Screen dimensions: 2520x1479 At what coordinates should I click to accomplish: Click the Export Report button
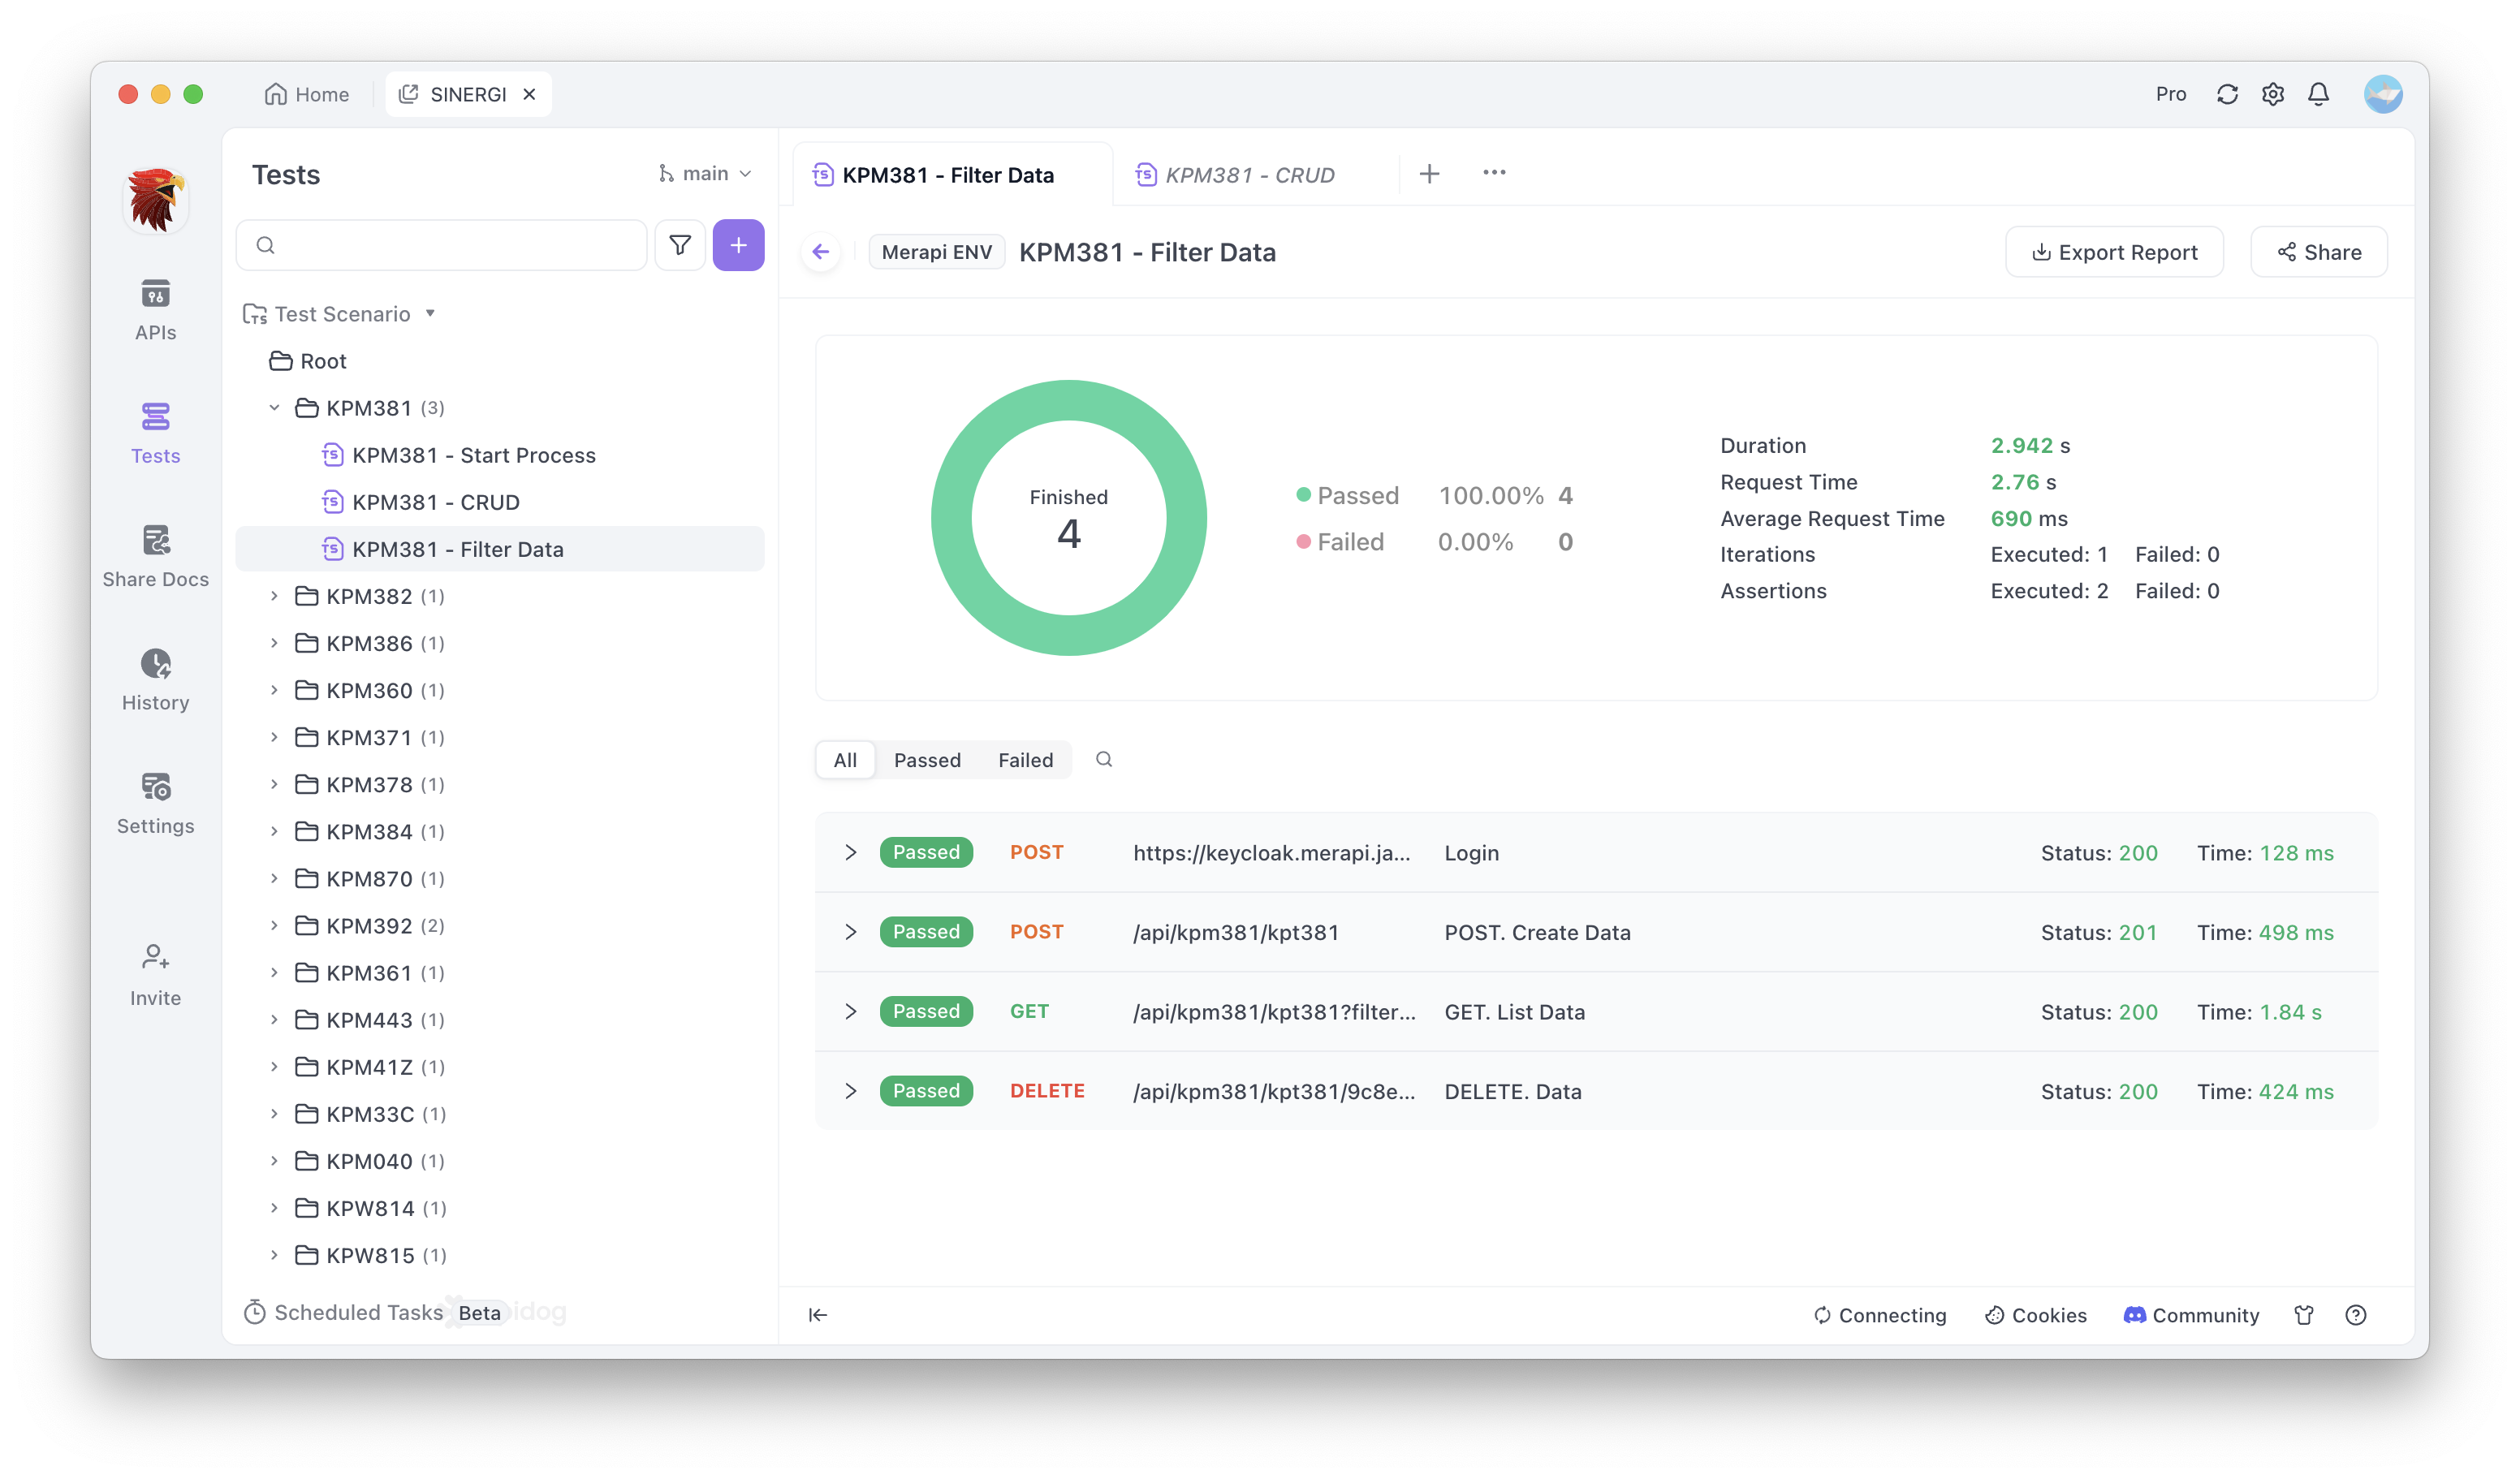coord(2114,252)
